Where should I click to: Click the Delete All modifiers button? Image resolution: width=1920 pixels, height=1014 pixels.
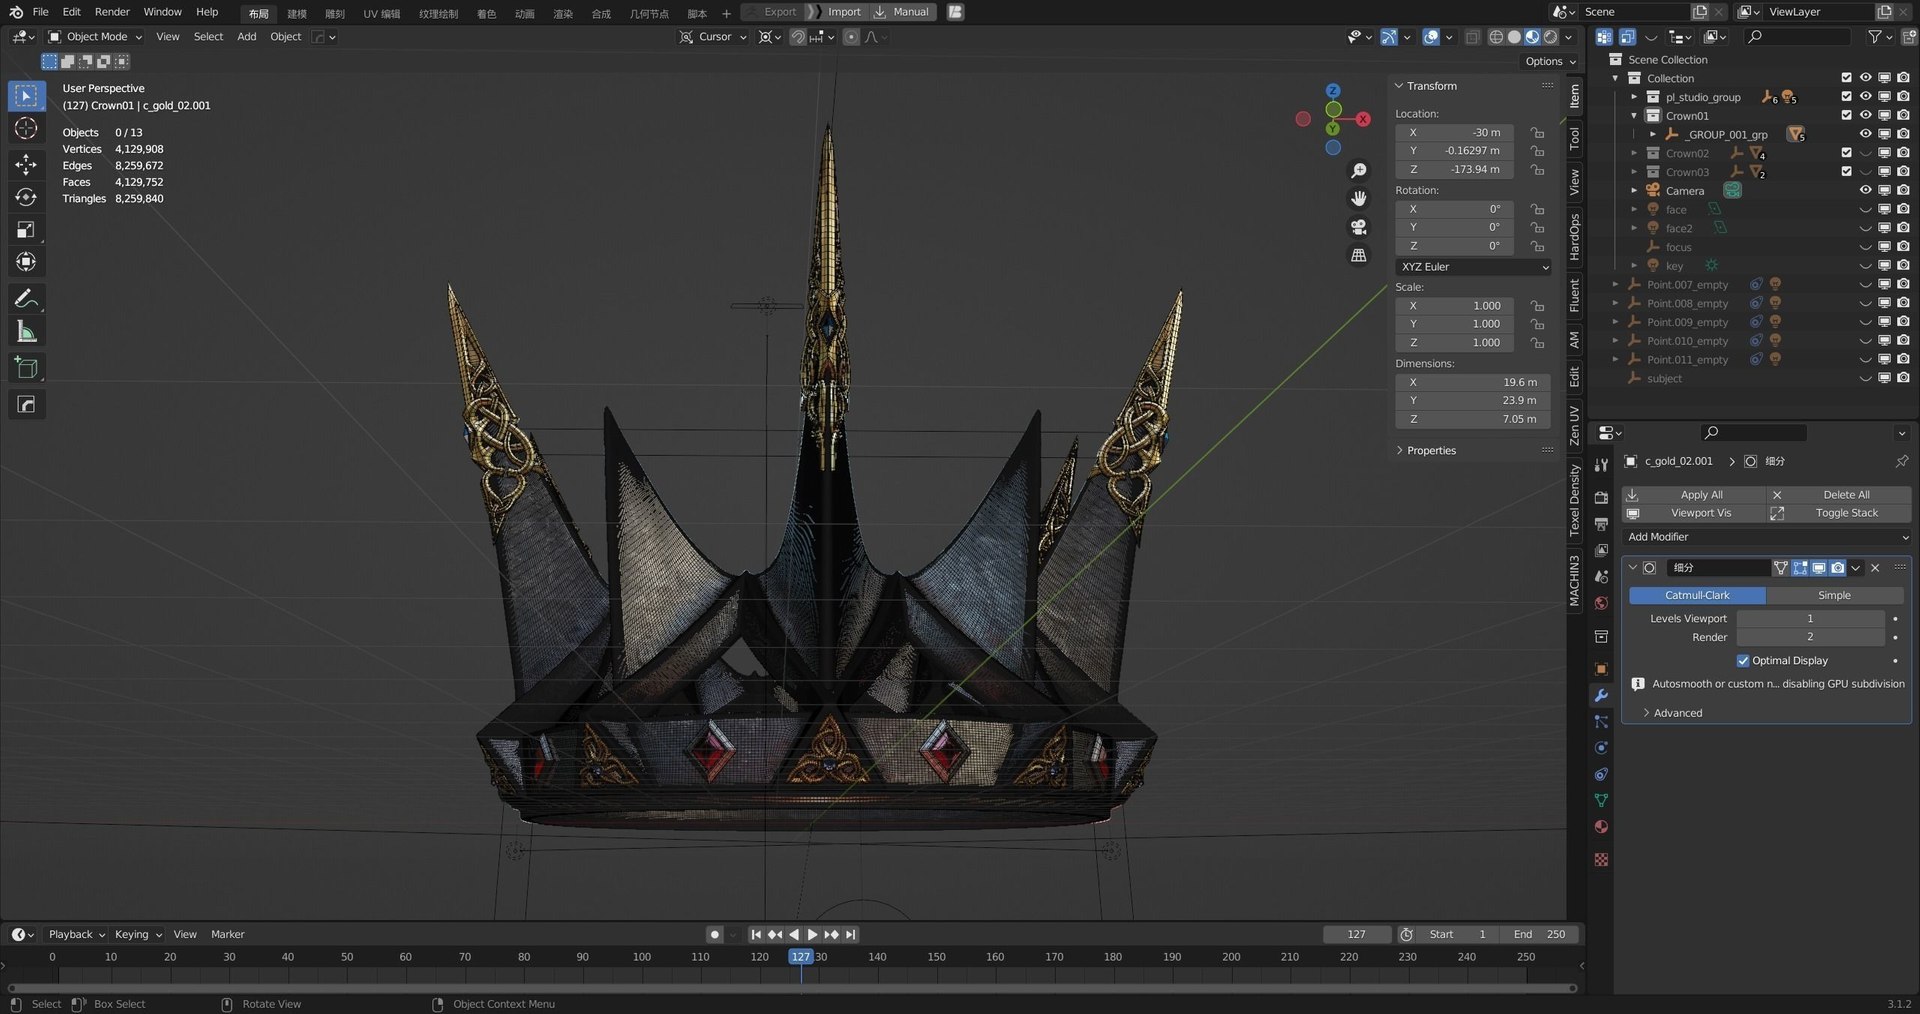point(1838,495)
